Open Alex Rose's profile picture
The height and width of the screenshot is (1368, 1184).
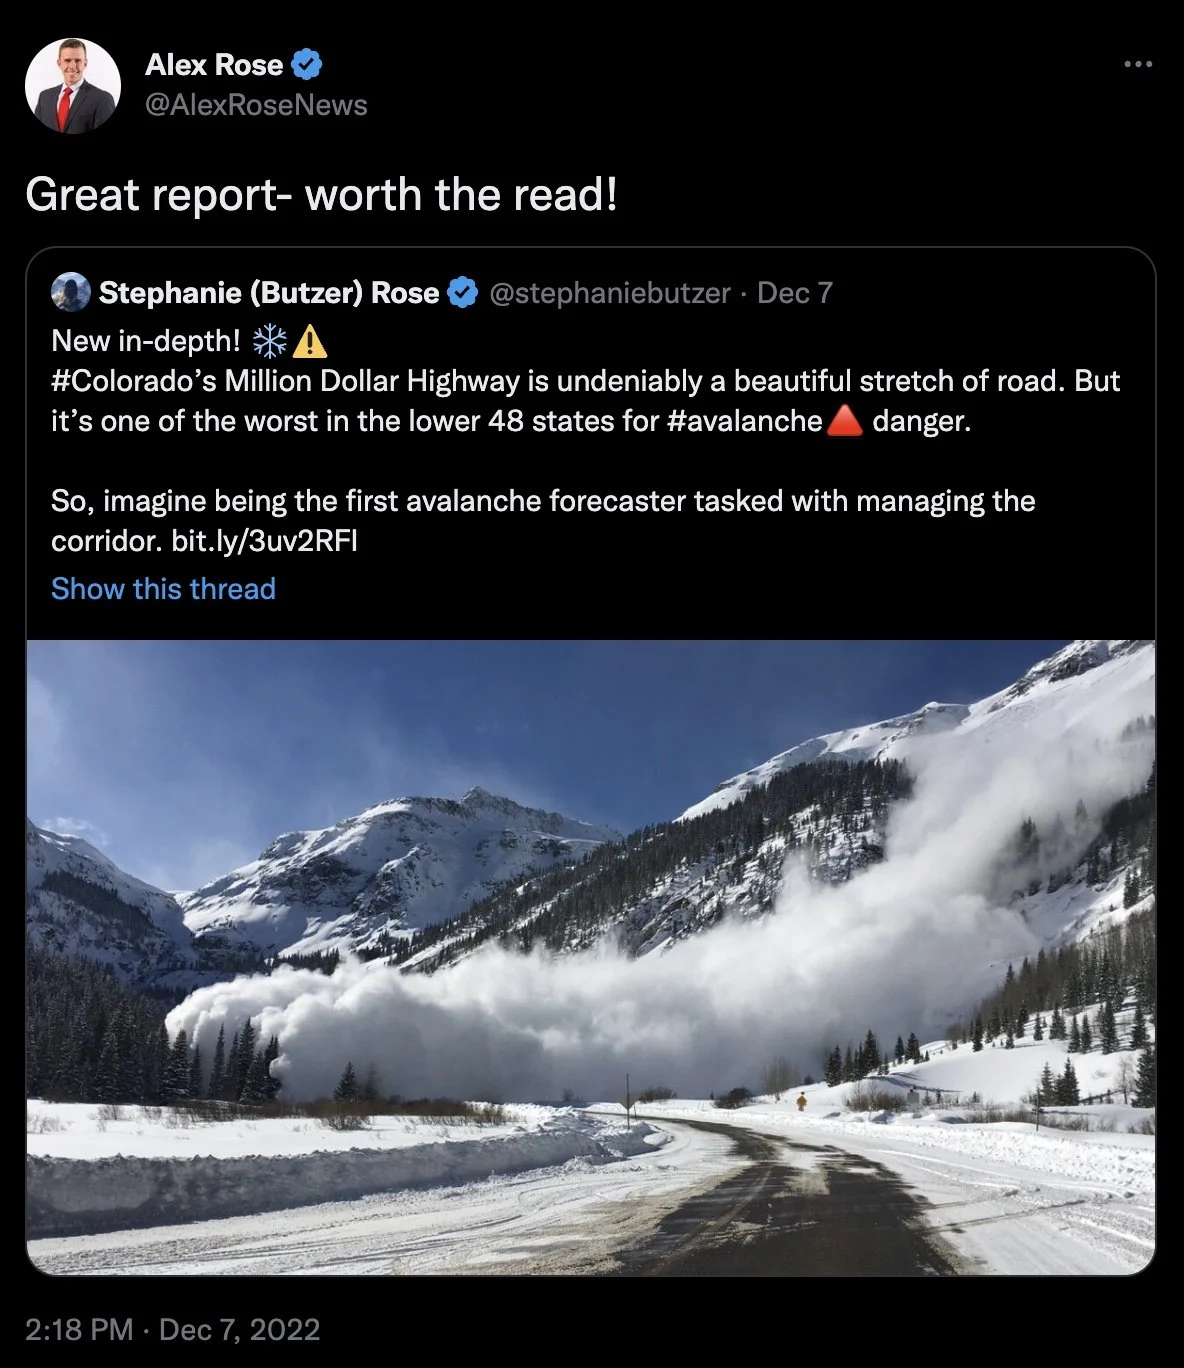(72, 86)
